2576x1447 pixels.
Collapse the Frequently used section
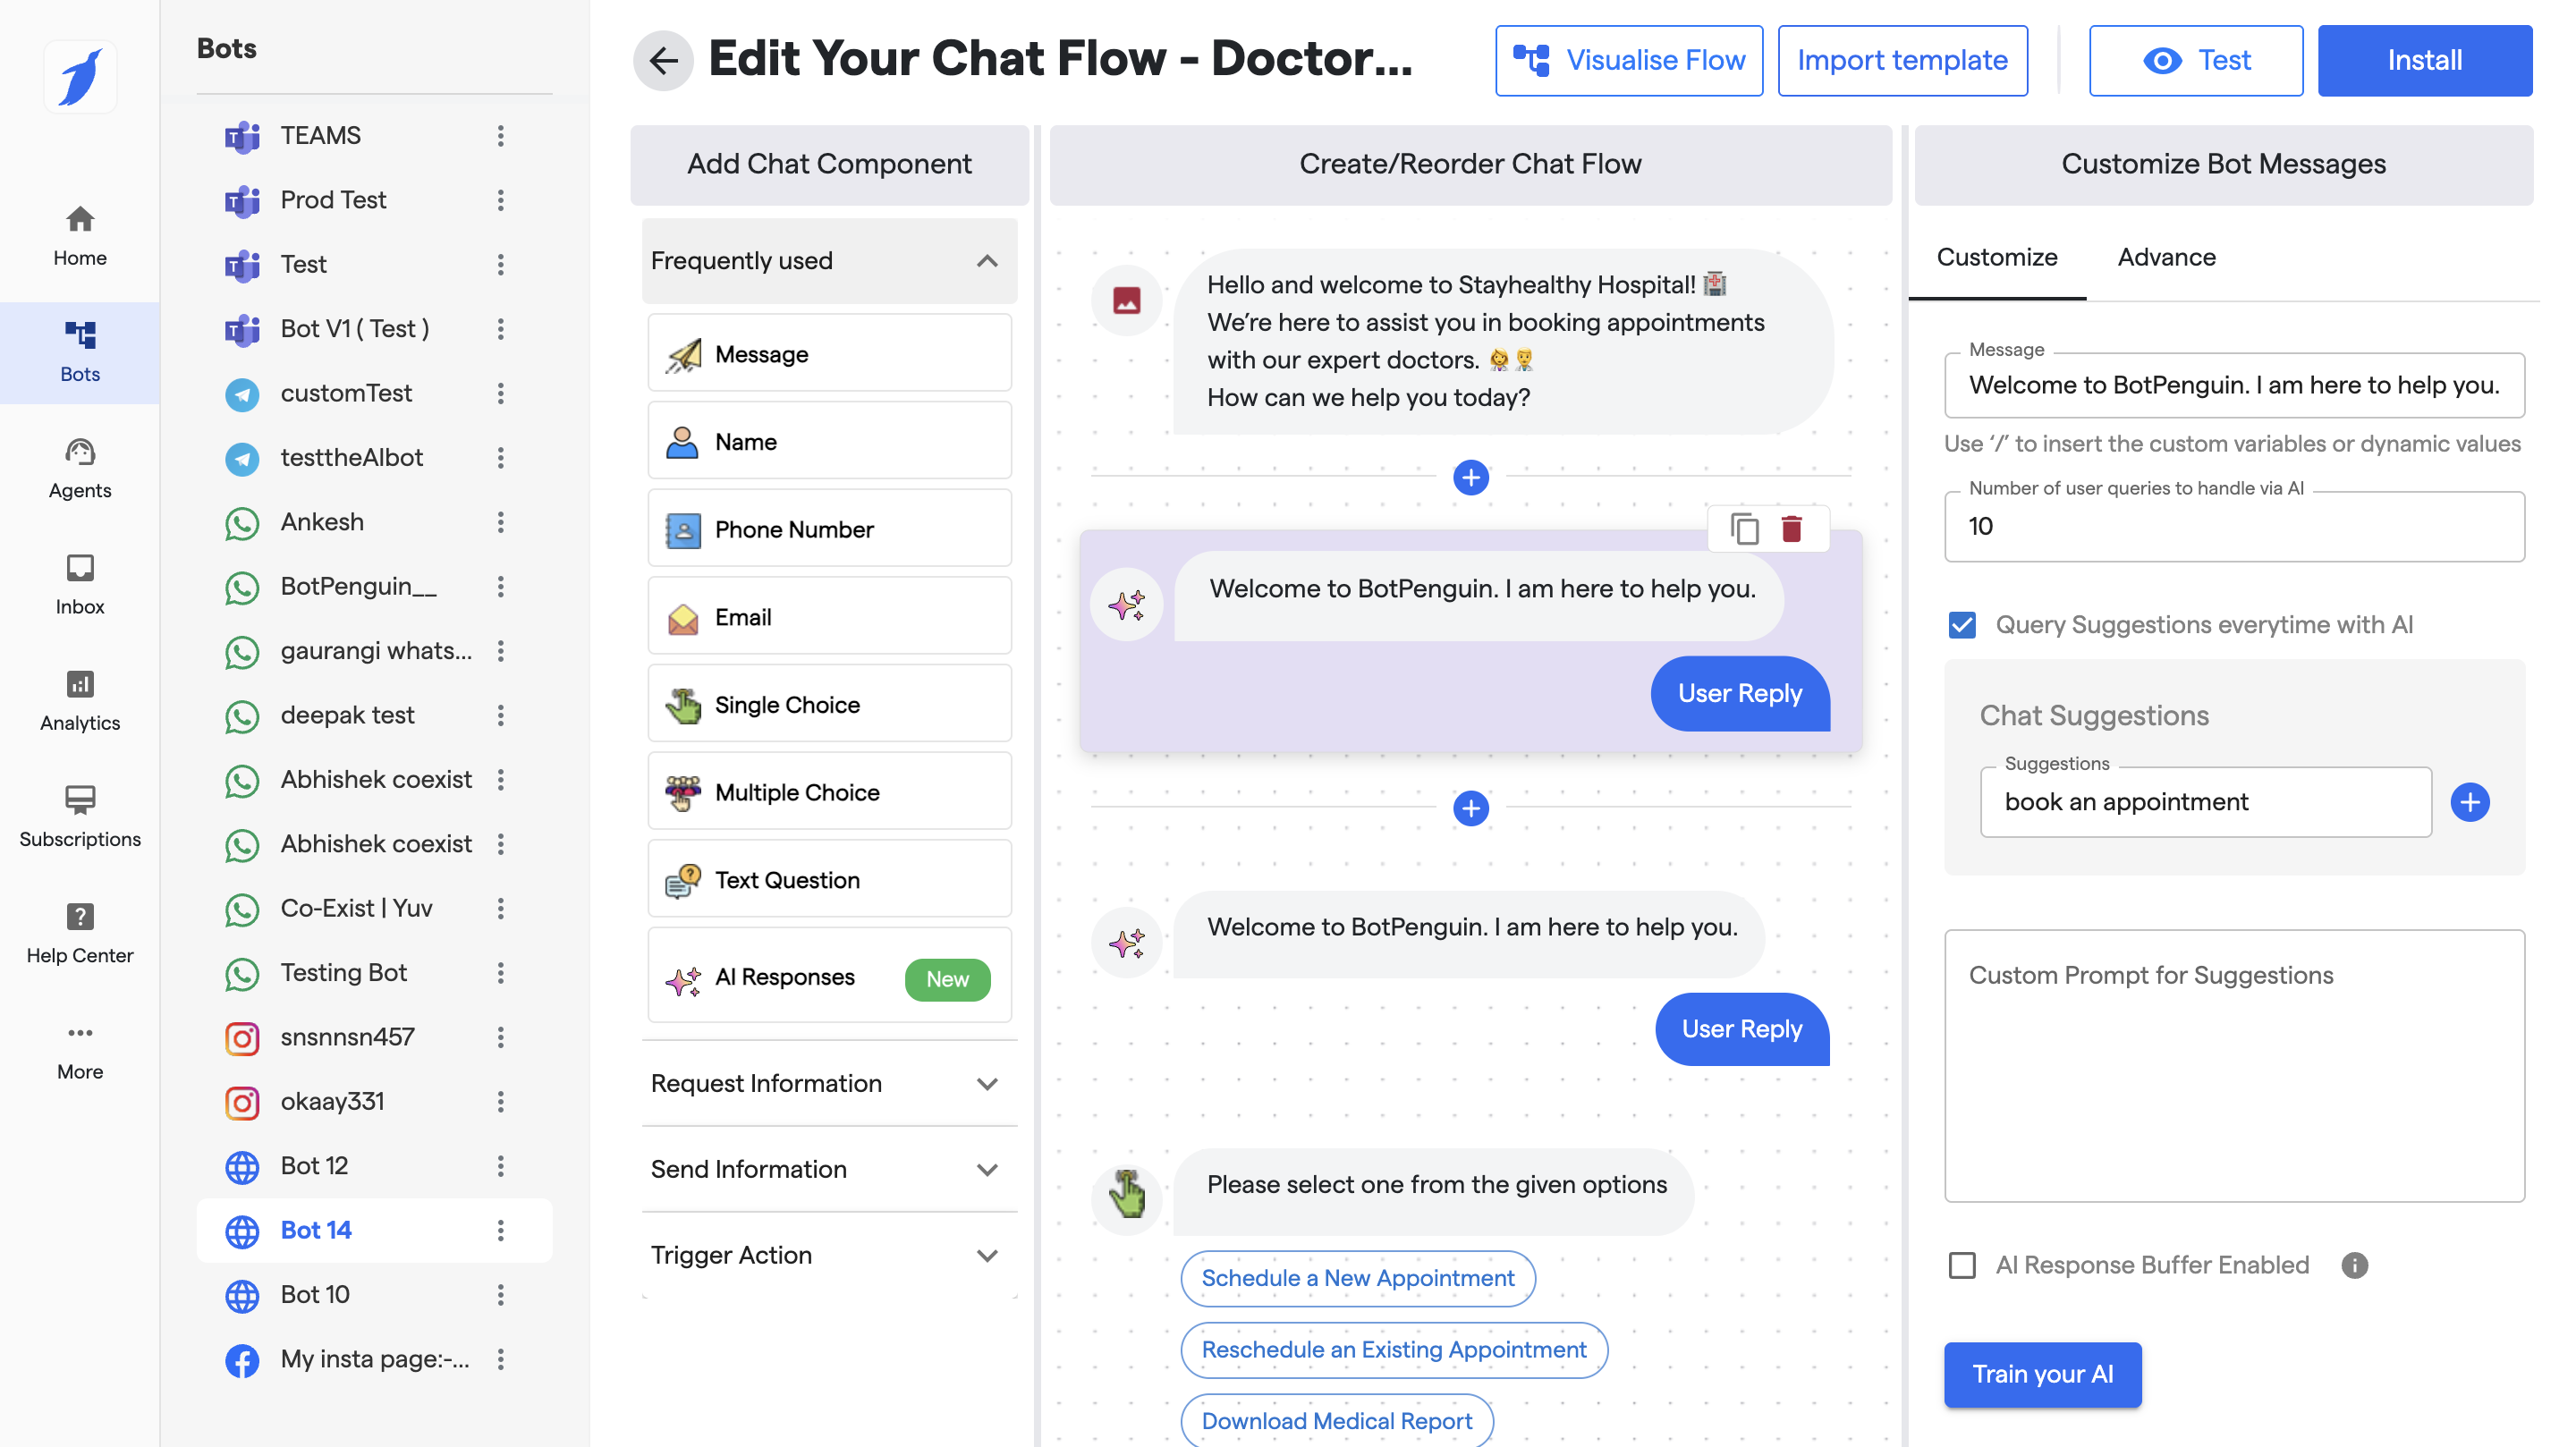[986, 261]
